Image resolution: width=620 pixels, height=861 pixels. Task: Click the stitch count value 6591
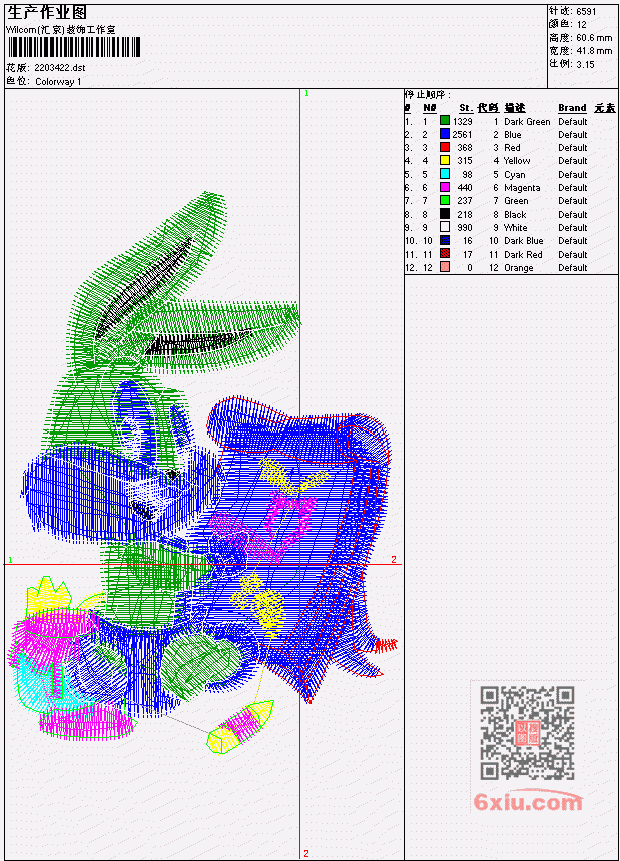tap(586, 11)
